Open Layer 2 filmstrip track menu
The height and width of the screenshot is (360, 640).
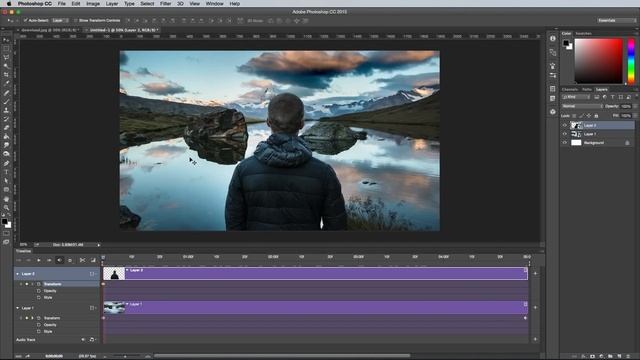[x=93, y=274]
